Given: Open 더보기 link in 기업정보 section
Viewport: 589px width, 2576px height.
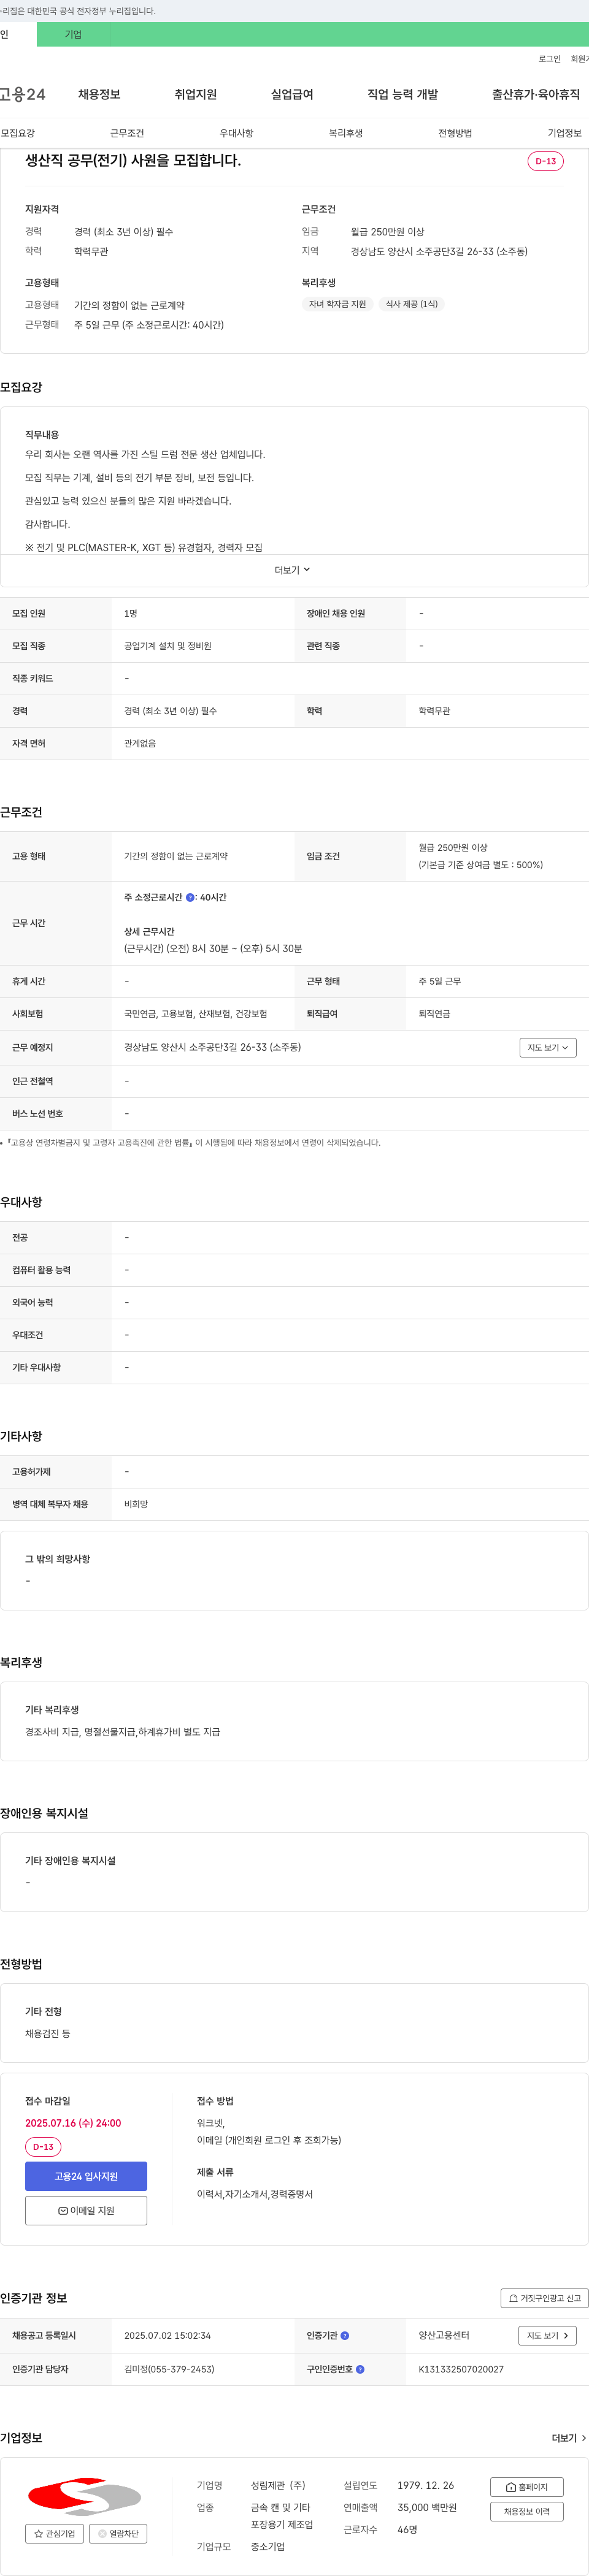Looking at the screenshot, I should point(569,2438).
